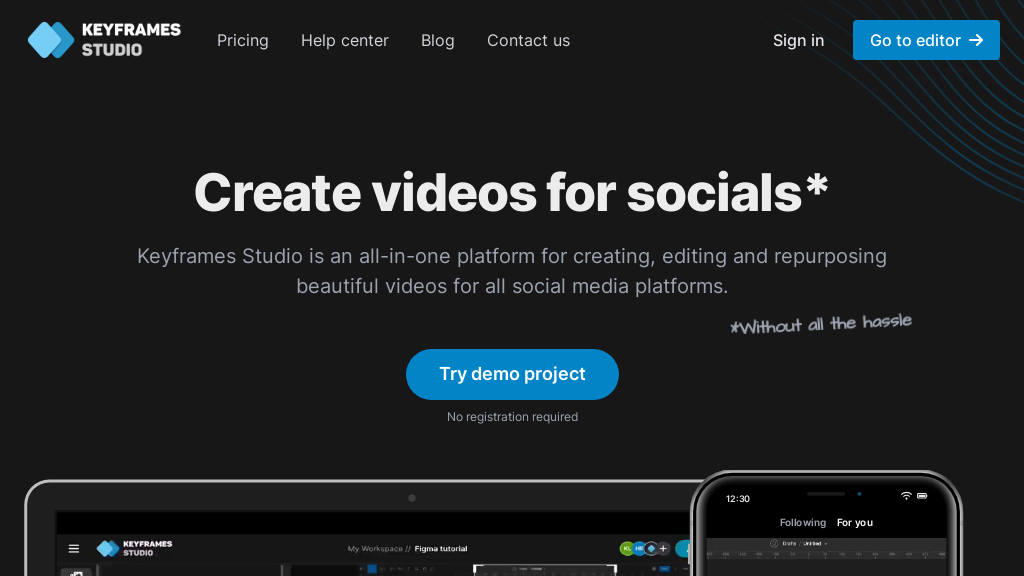Switch to Following tab on phone
Screen dimensions: 1024x576
point(802,523)
